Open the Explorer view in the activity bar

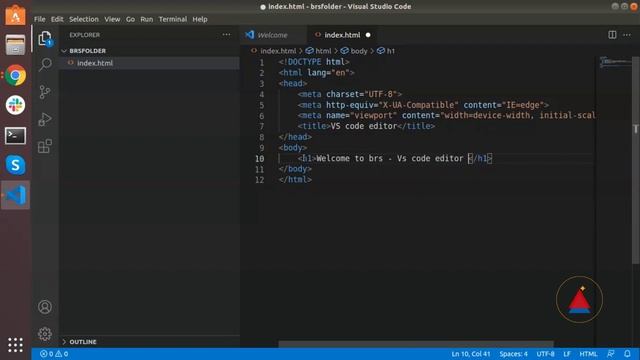[x=45, y=38]
